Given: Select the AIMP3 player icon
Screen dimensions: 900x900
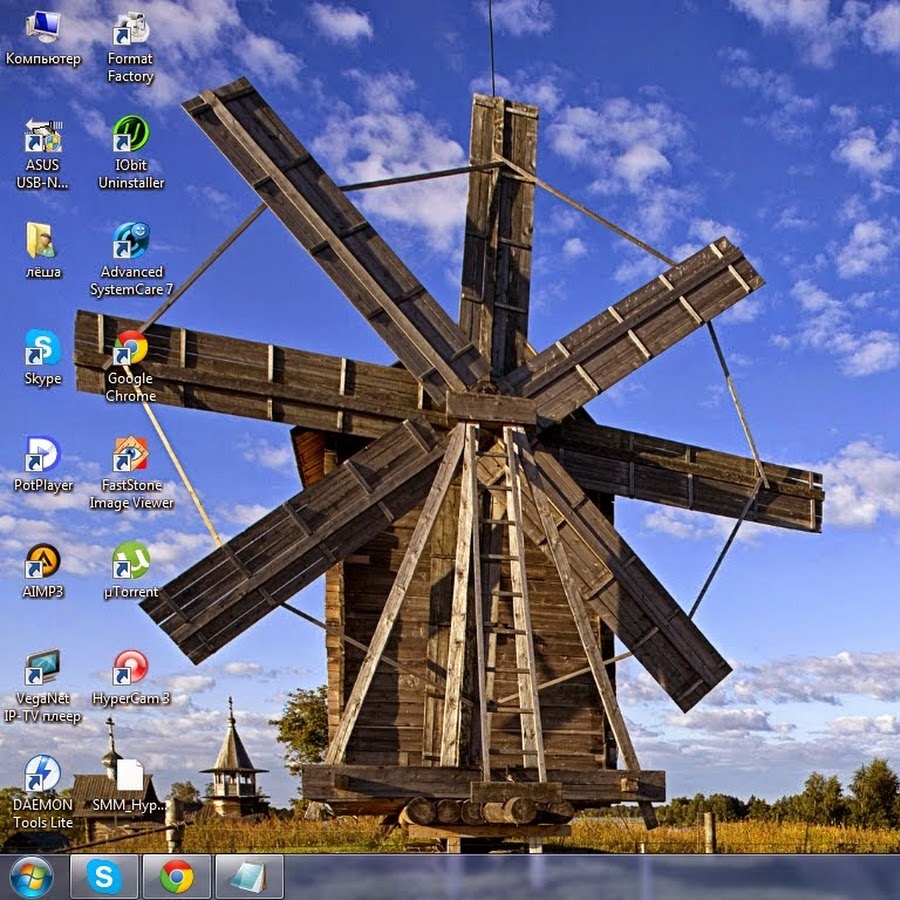Looking at the screenshot, I should click(x=42, y=561).
